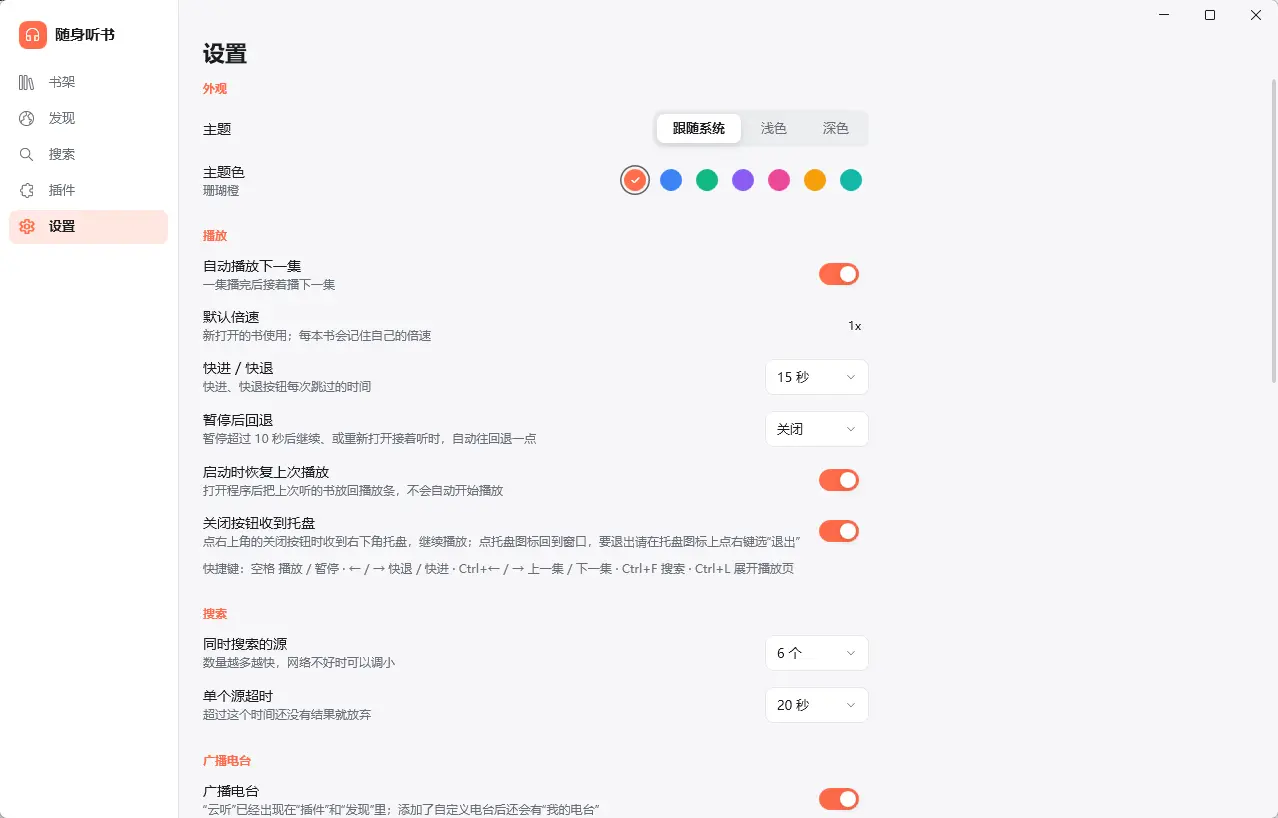Go to the 发现 page

pyautogui.click(x=88, y=118)
